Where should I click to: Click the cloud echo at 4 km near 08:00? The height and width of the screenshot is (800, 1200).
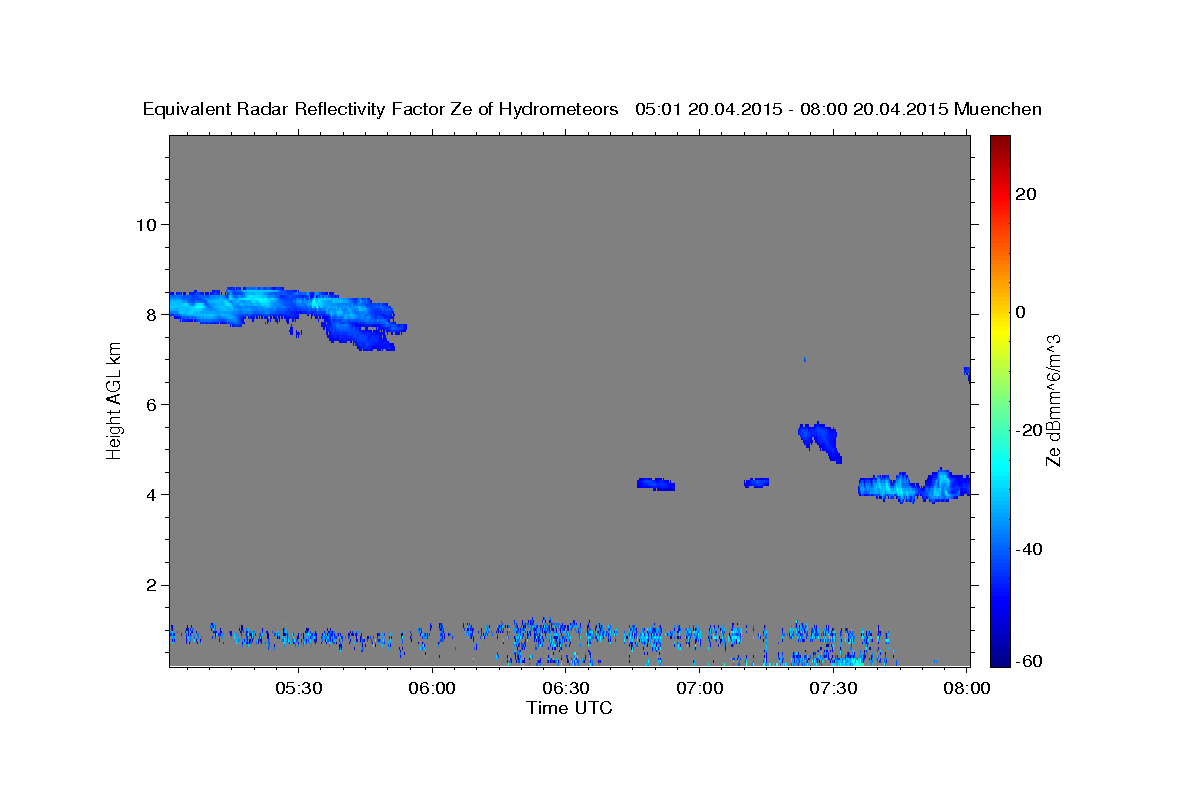(915, 486)
